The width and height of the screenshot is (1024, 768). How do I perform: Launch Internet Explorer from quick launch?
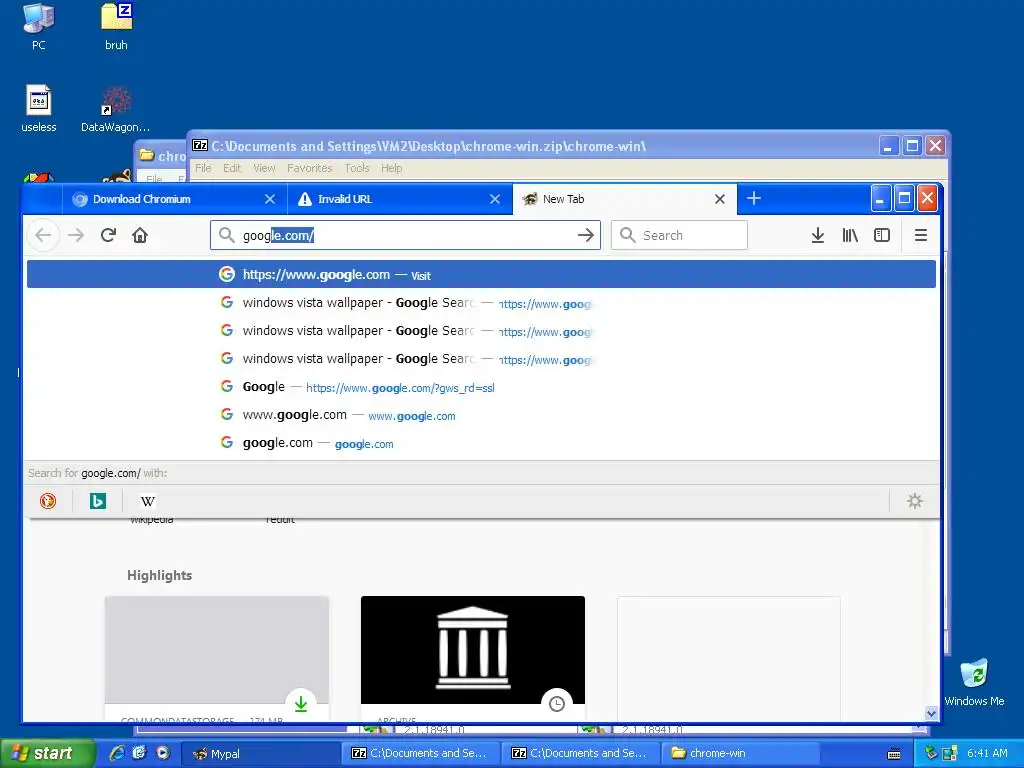117,753
